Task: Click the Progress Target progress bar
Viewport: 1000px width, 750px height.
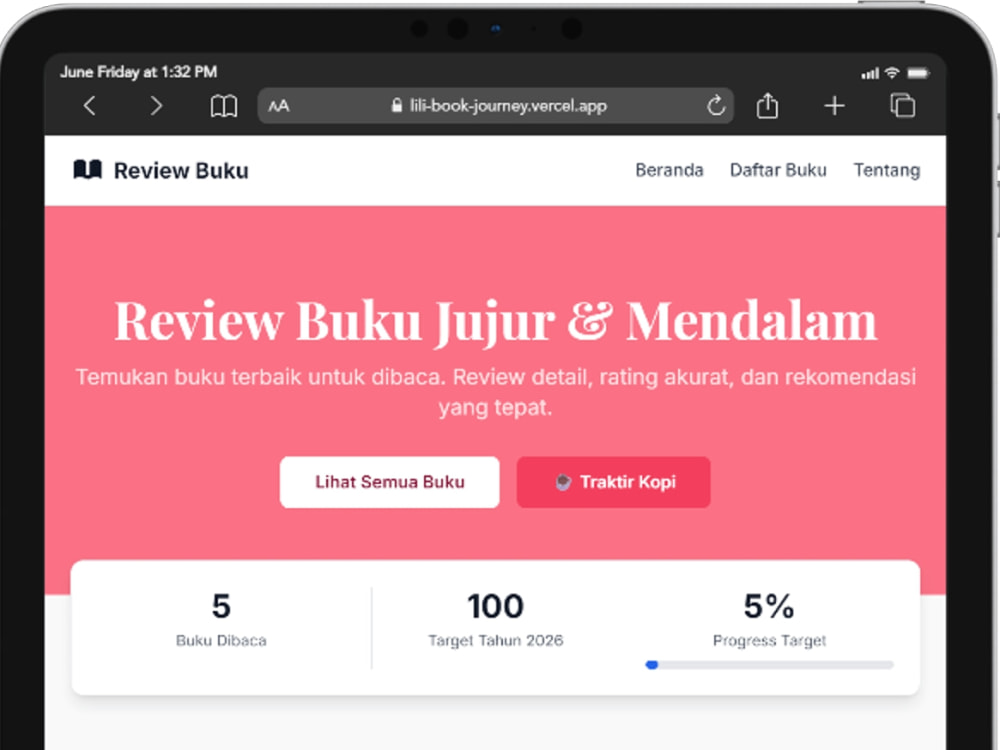Action: click(x=769, y=665)
